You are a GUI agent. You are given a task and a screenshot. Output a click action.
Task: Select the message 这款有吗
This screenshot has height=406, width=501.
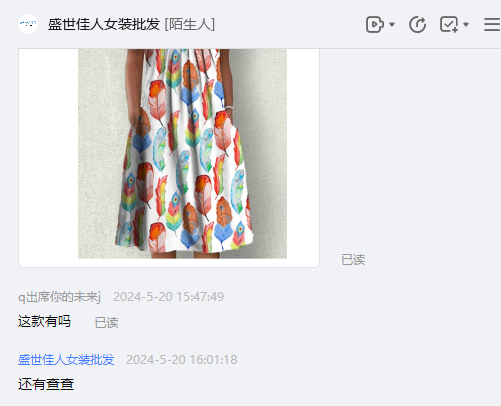pyautogui.click(x=44, y=322)
